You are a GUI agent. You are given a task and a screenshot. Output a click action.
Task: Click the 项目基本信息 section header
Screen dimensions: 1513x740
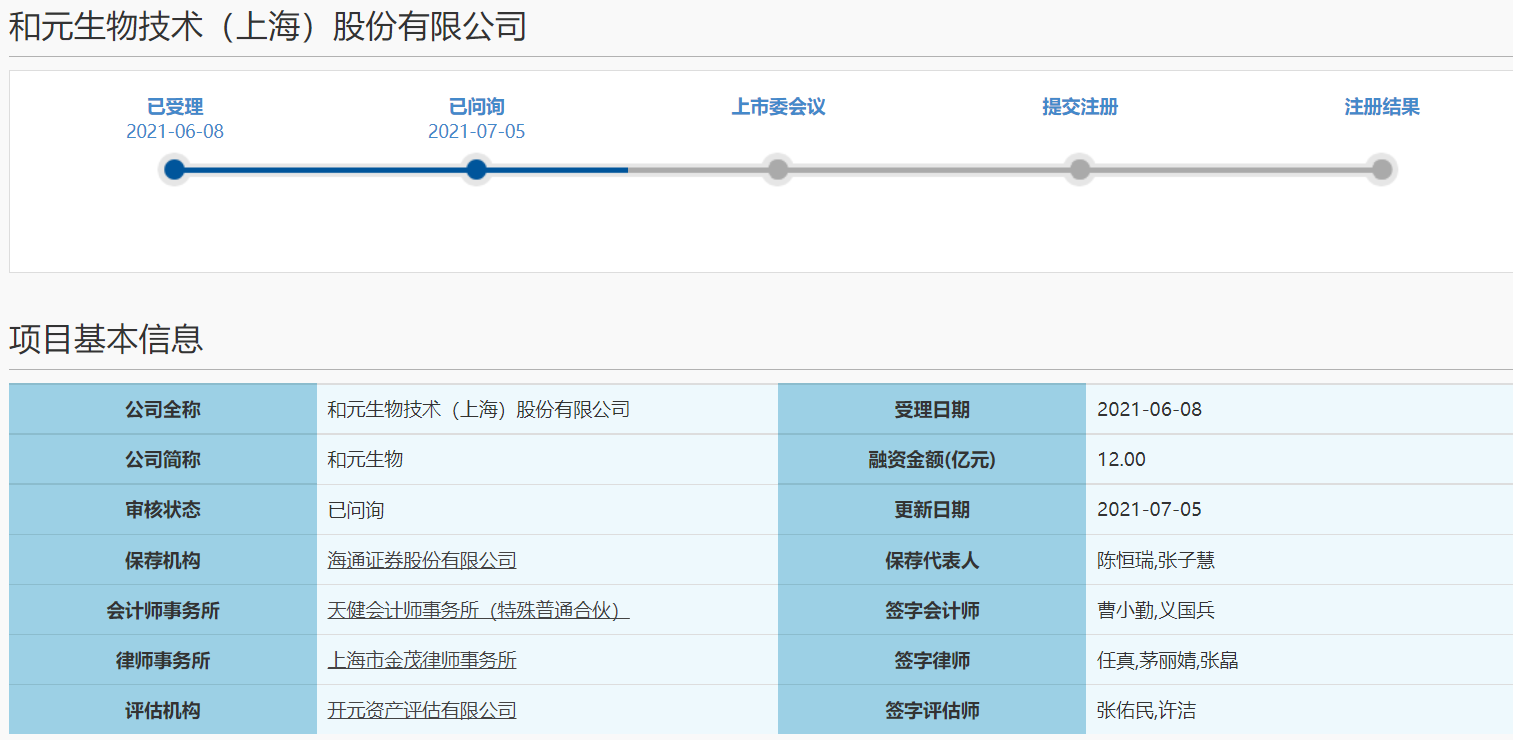click(103, 339)
